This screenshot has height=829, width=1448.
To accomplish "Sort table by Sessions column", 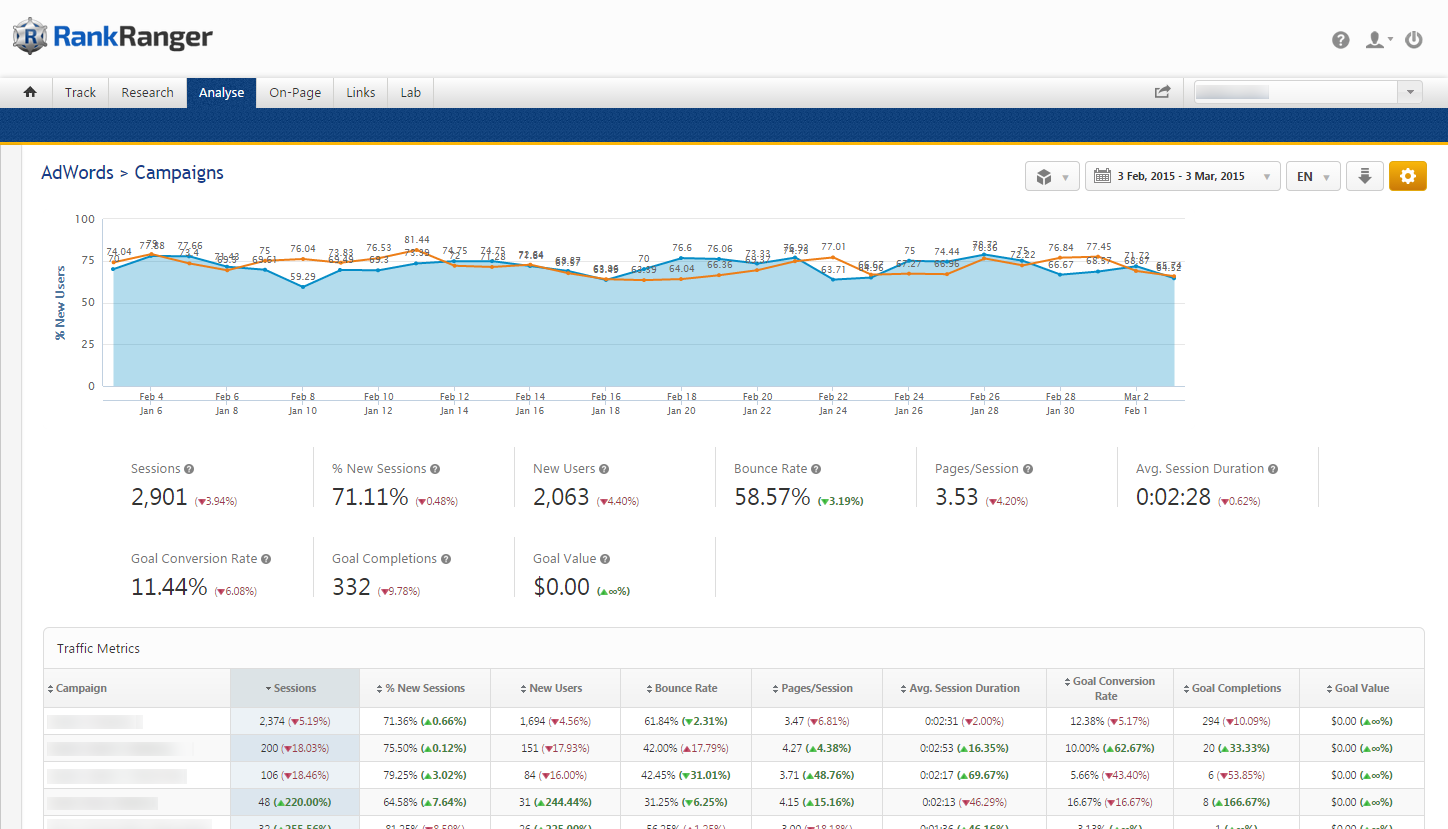I will click(294, 688).
